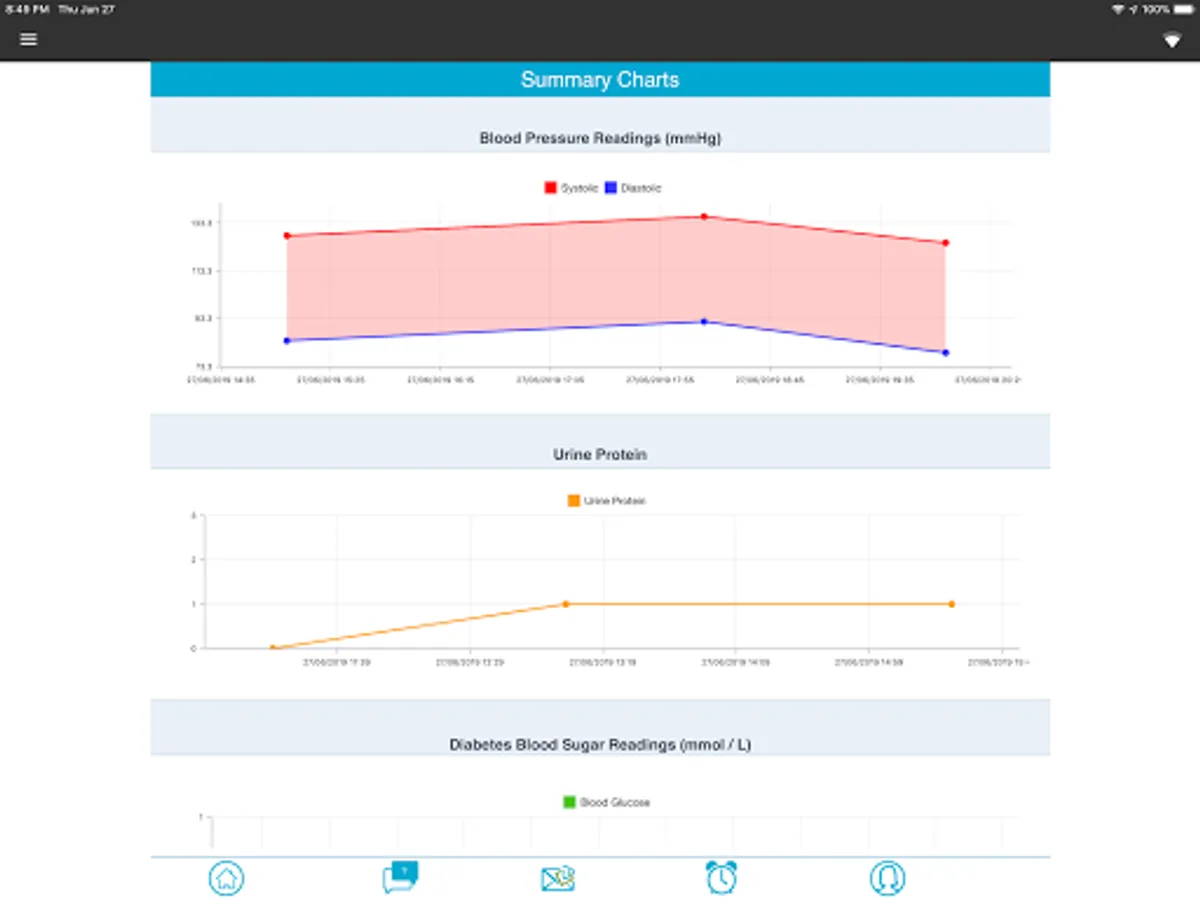Select the highest systolic data point
1200x900 pixels.
click(704, 216)
